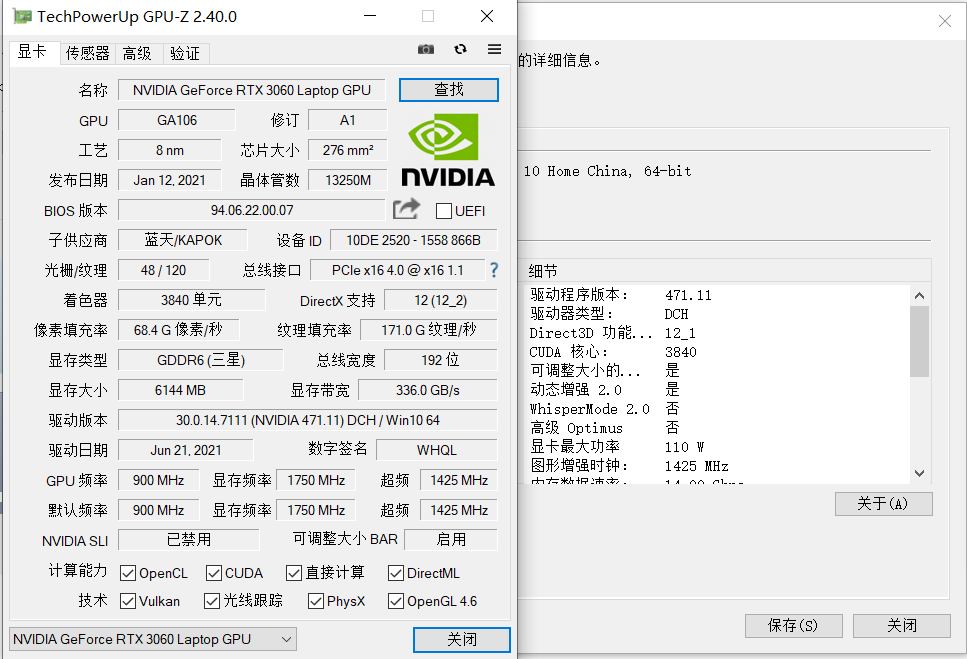Click 保存(S) button in background dialog
The image size is (967, 659).
pyautogui.click(x=793, y=626)
